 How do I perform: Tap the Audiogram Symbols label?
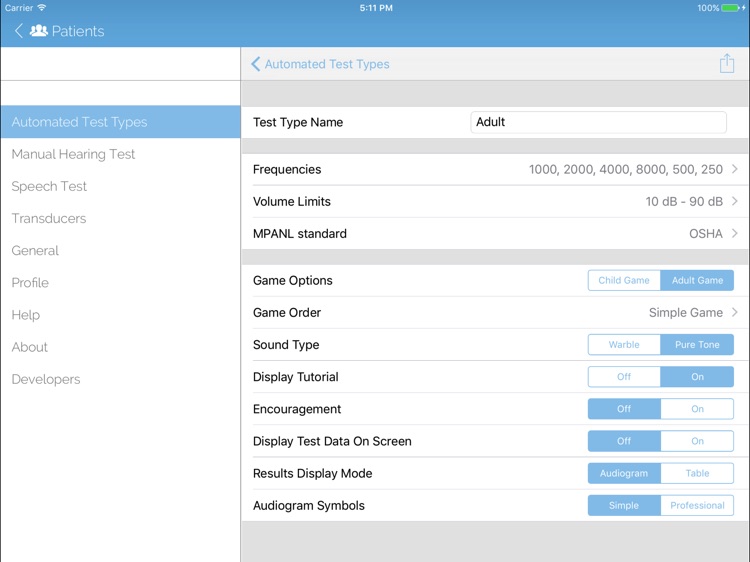[x=309, y=506]
